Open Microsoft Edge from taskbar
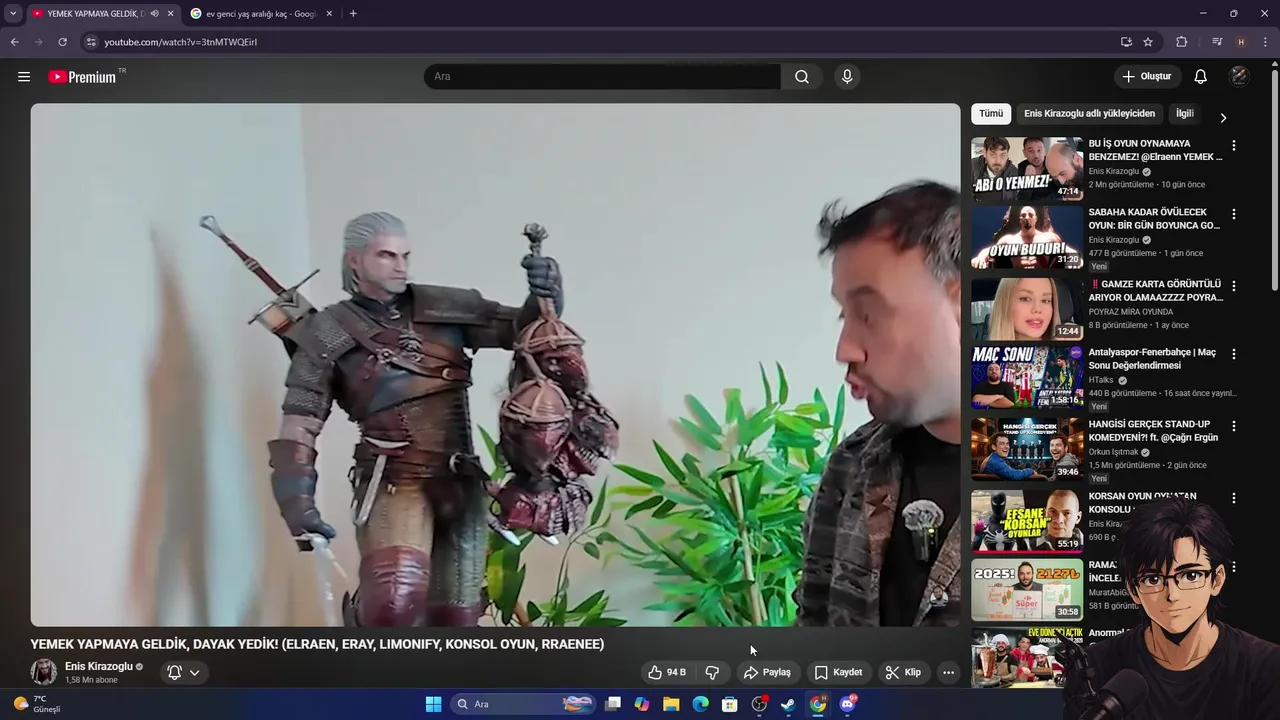This screenshot has height=720, width=1280. (x=701, y=704)
